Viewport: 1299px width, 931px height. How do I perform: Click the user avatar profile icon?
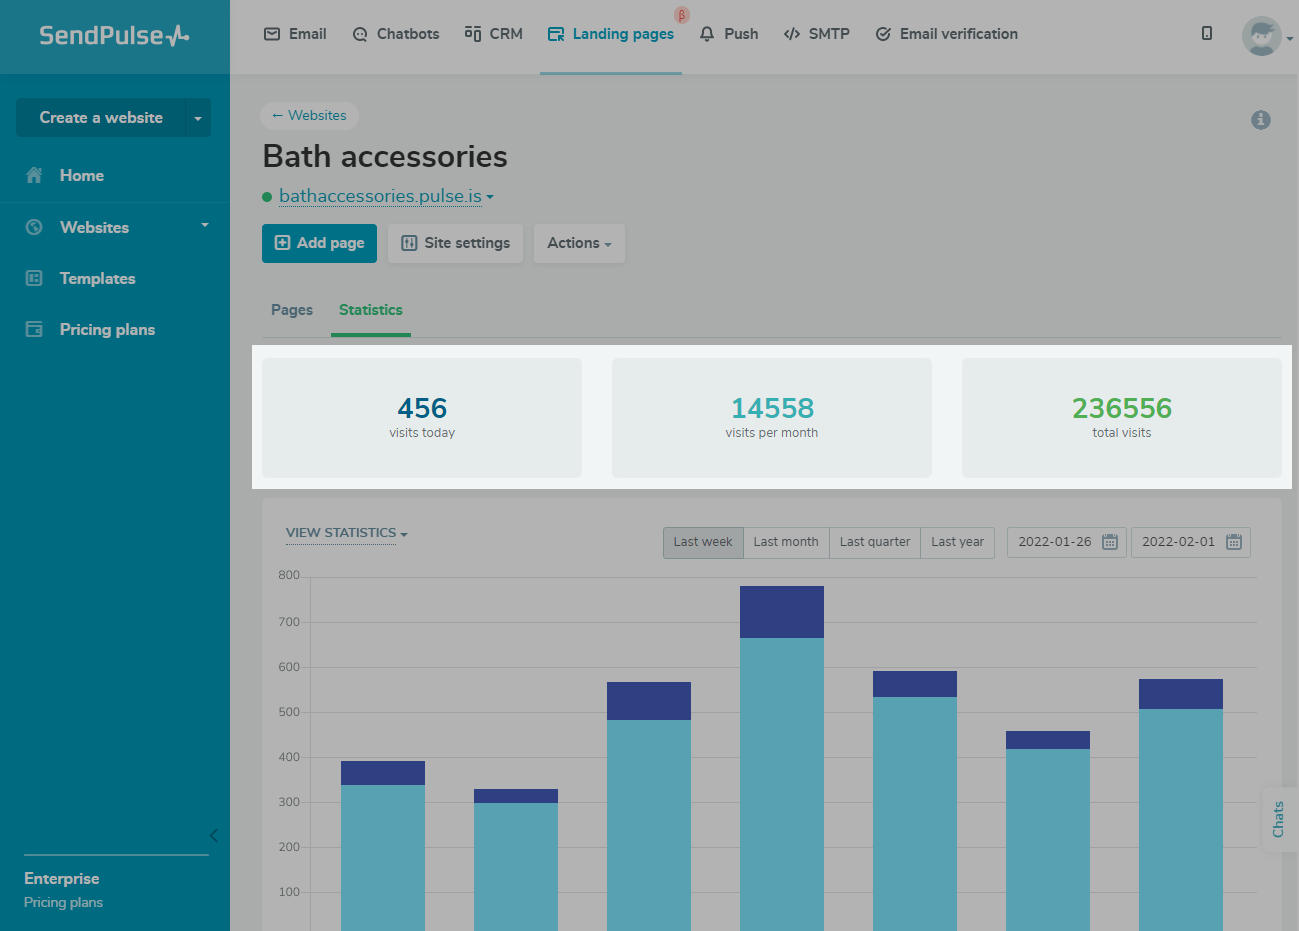click(x=1261, y=37)
